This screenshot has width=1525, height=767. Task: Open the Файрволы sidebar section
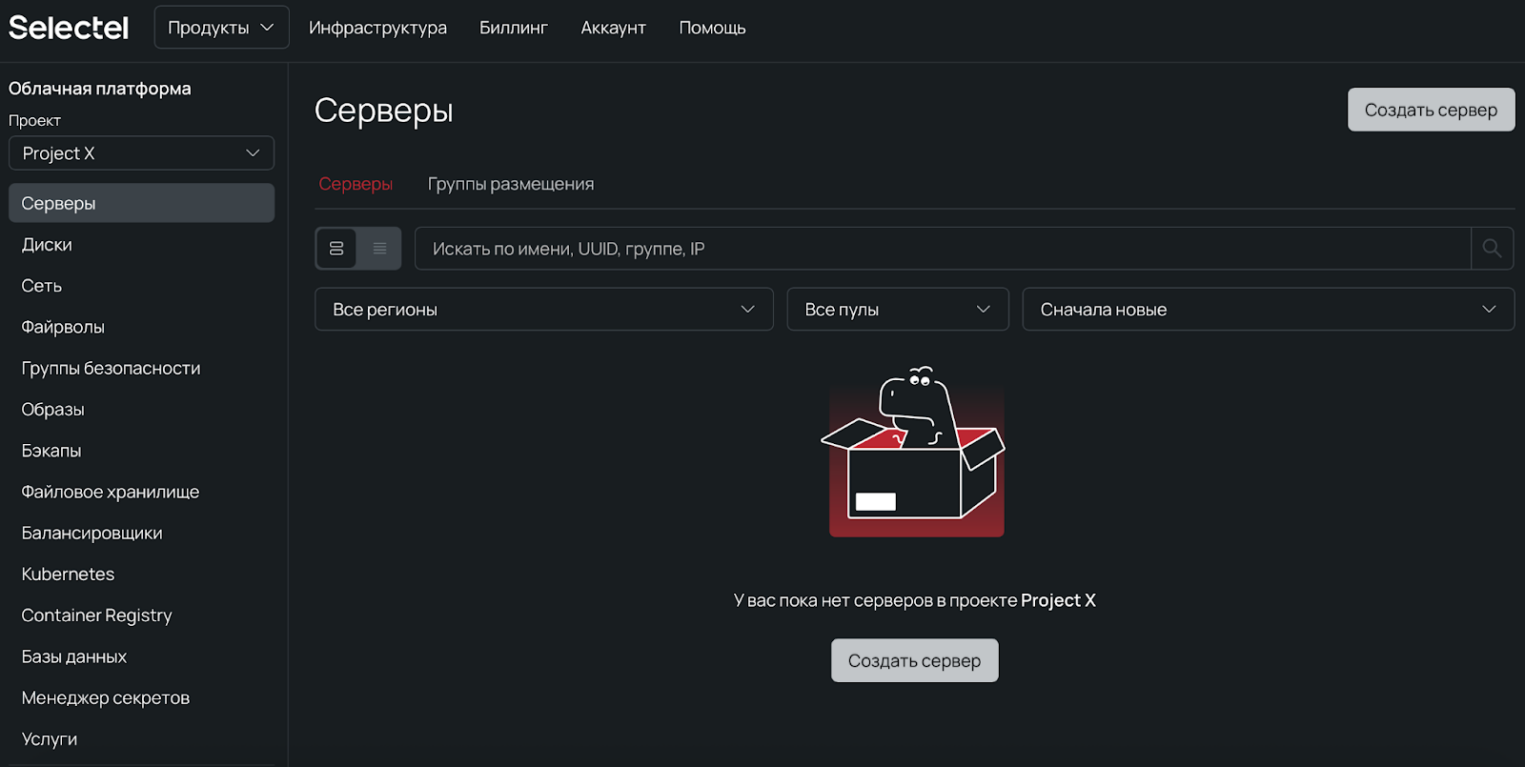63,327
